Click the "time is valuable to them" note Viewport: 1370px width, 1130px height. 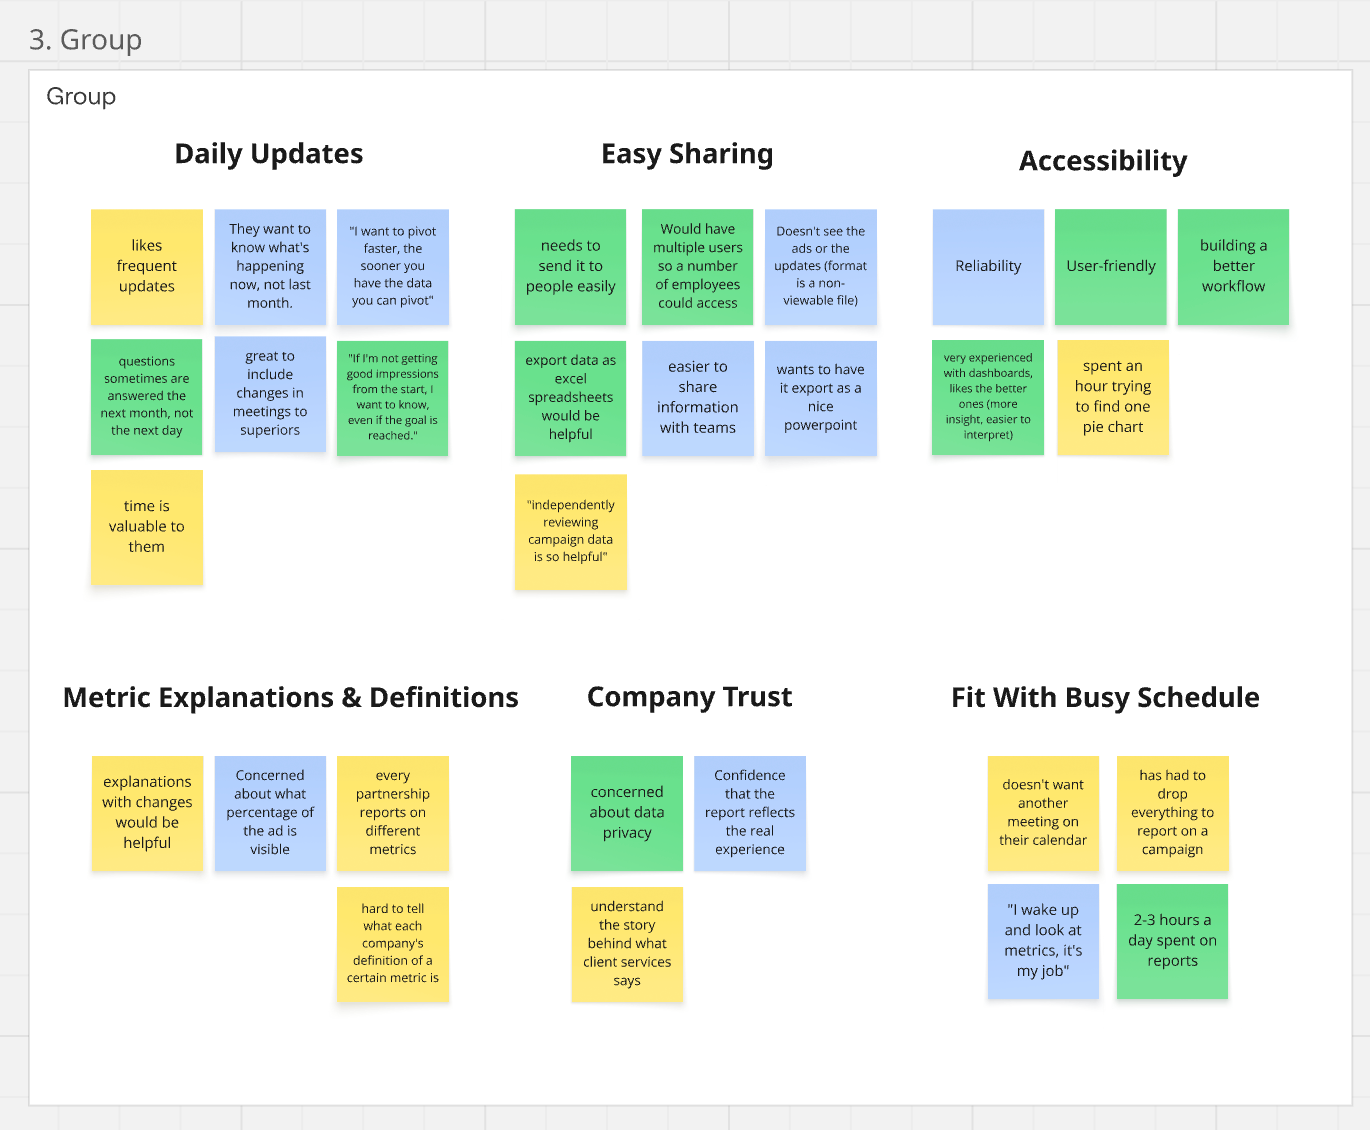147,527
